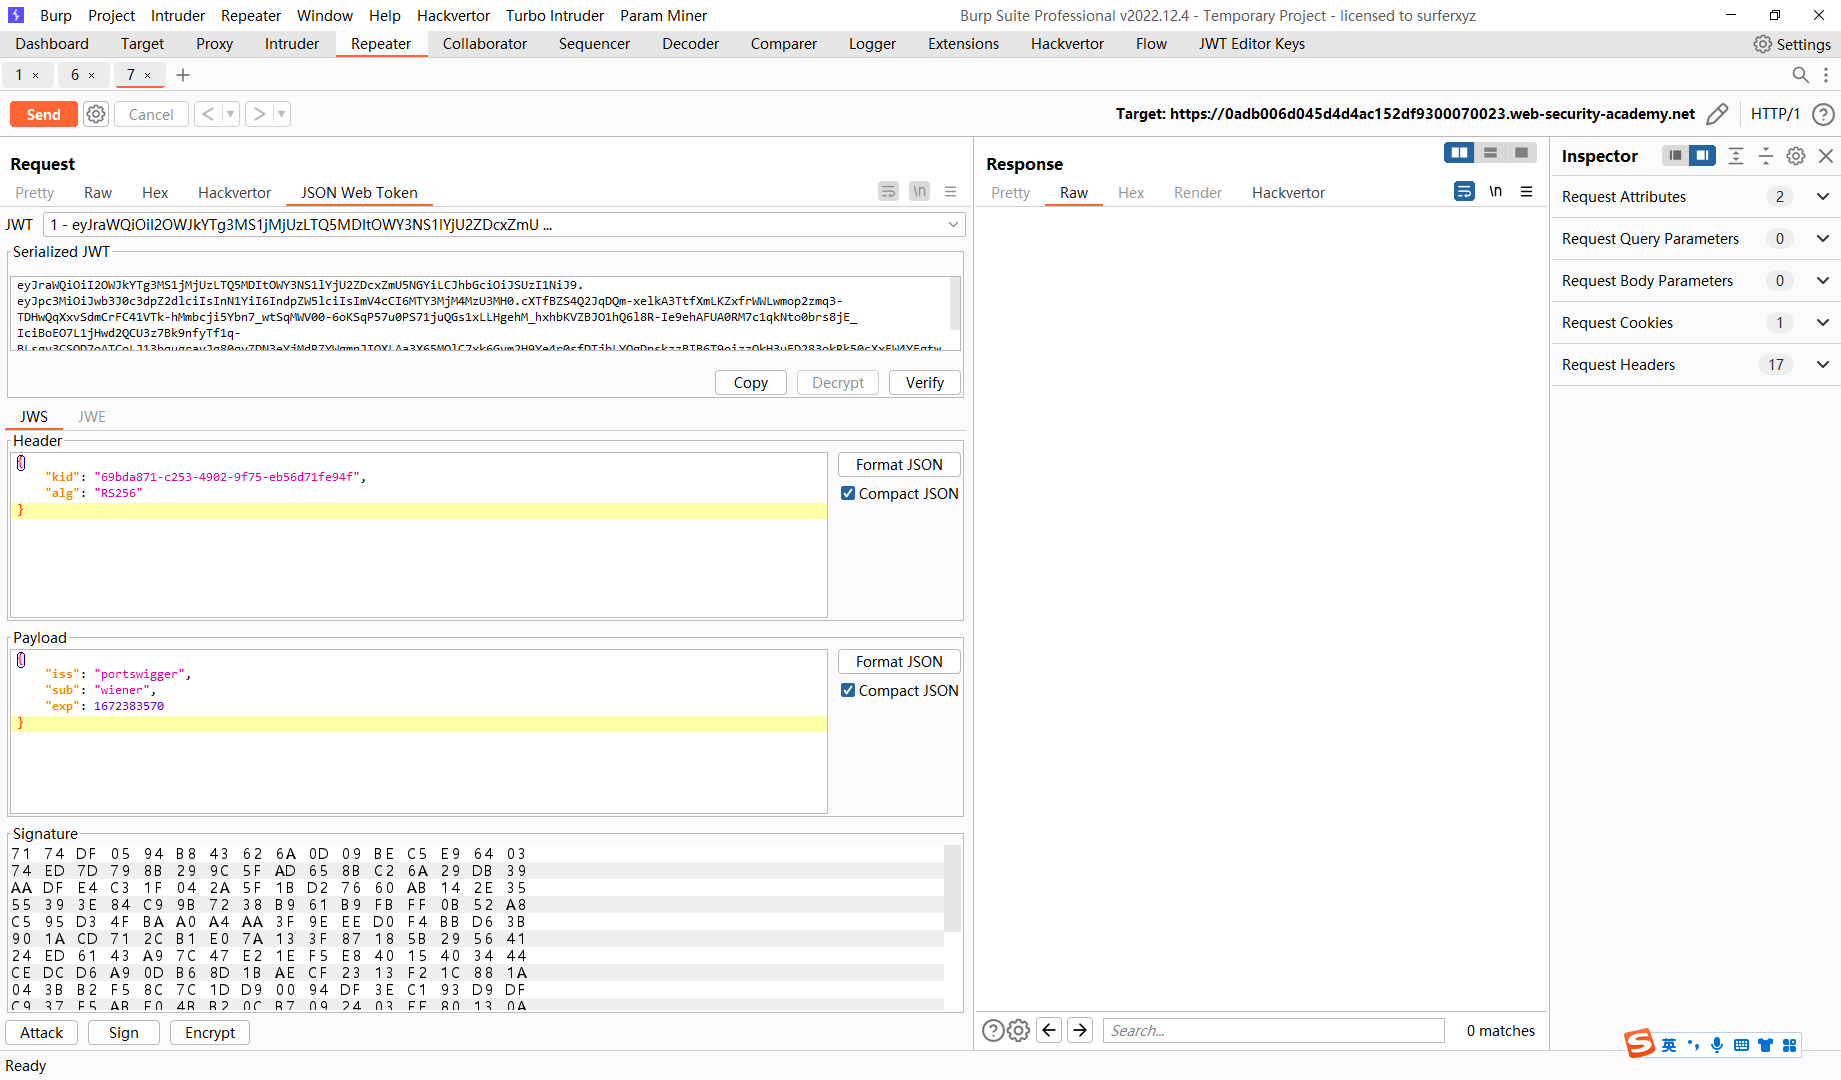Screen dimensions: 1841x1080
Task: Expand Request Cookies section
Action: tap(1823, 323)
